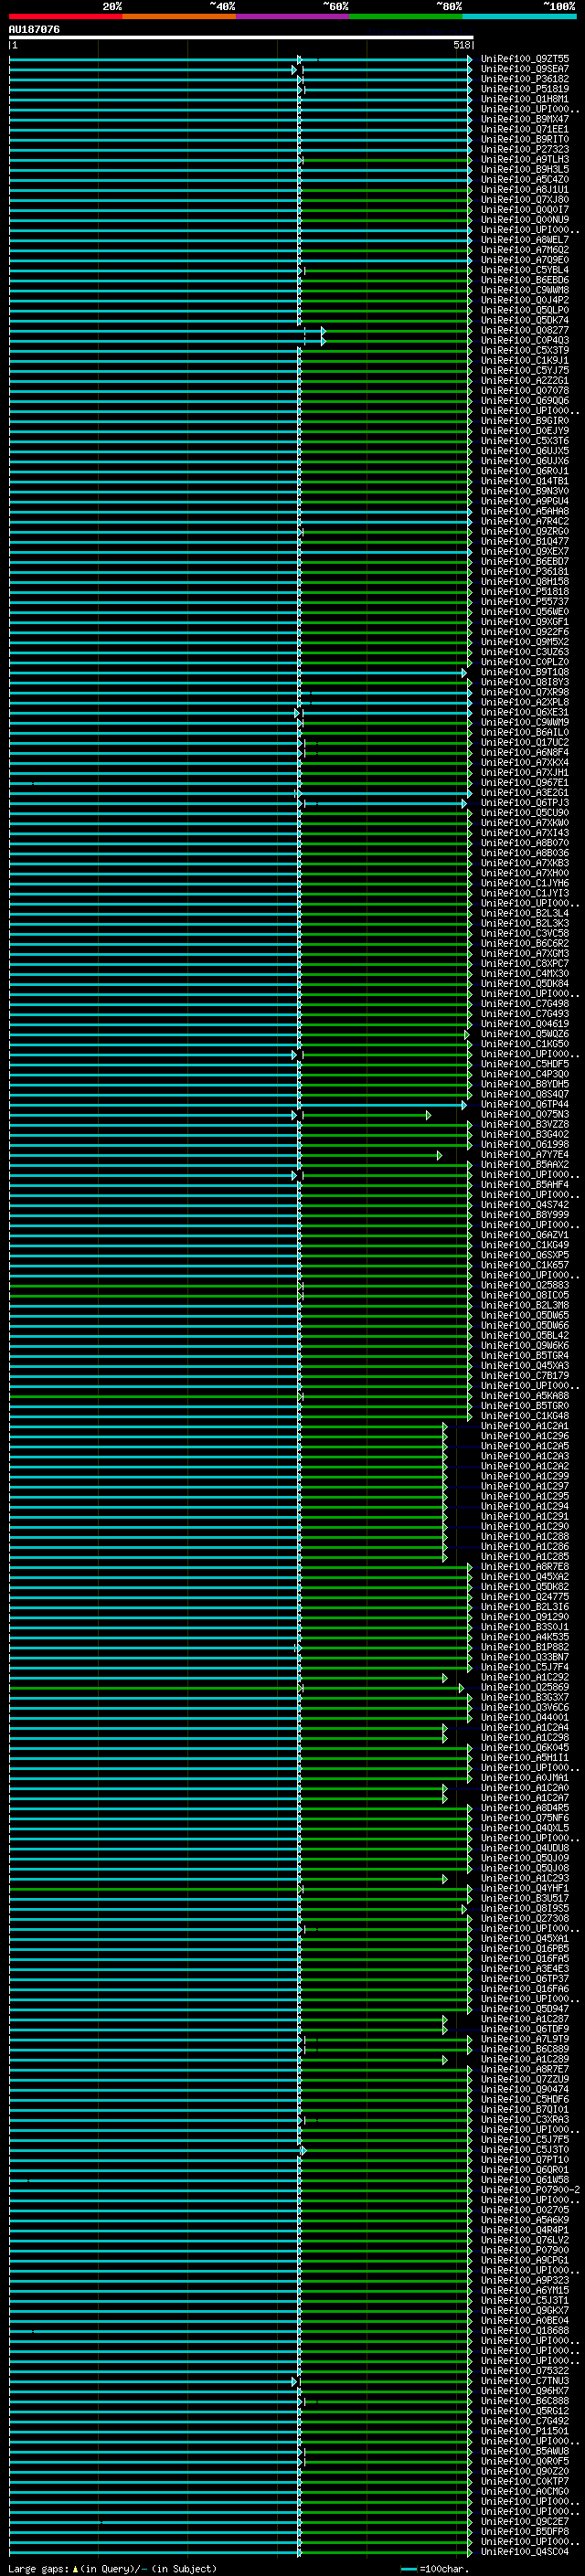Select label UniRef100_A8D4R5
The image size is (585, 2576).
point(525,1807)
